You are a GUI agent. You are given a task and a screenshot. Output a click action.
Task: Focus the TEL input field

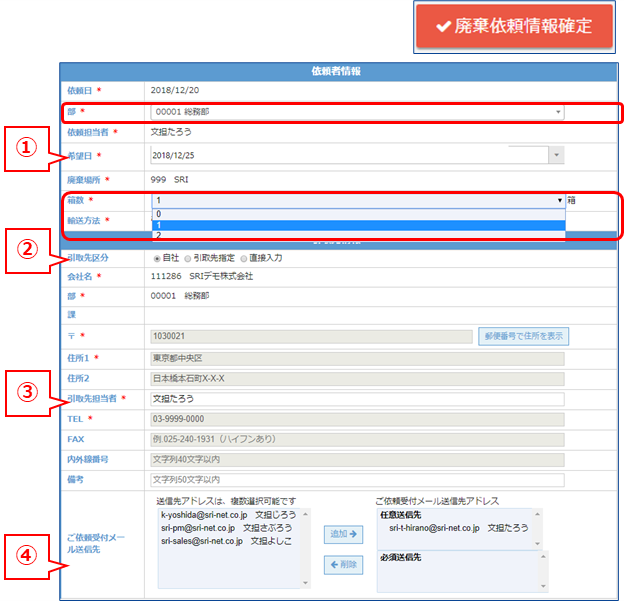click(x=356, y=419)
